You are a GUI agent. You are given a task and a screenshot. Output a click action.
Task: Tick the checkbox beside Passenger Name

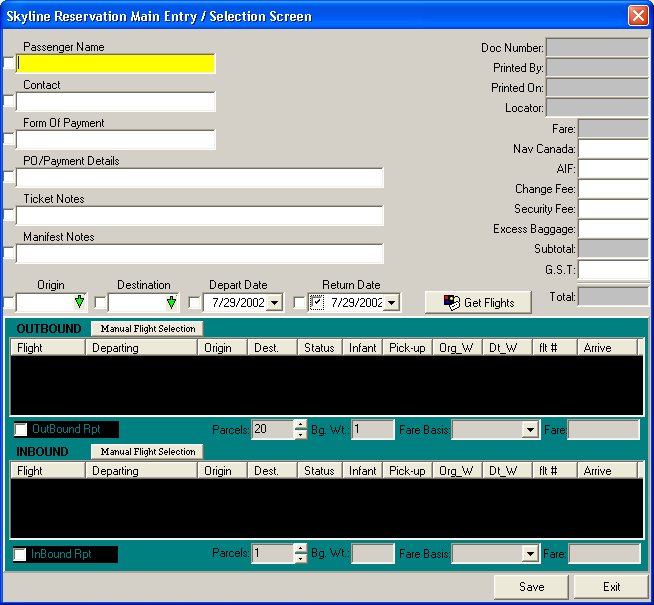(x=9, y=63)
